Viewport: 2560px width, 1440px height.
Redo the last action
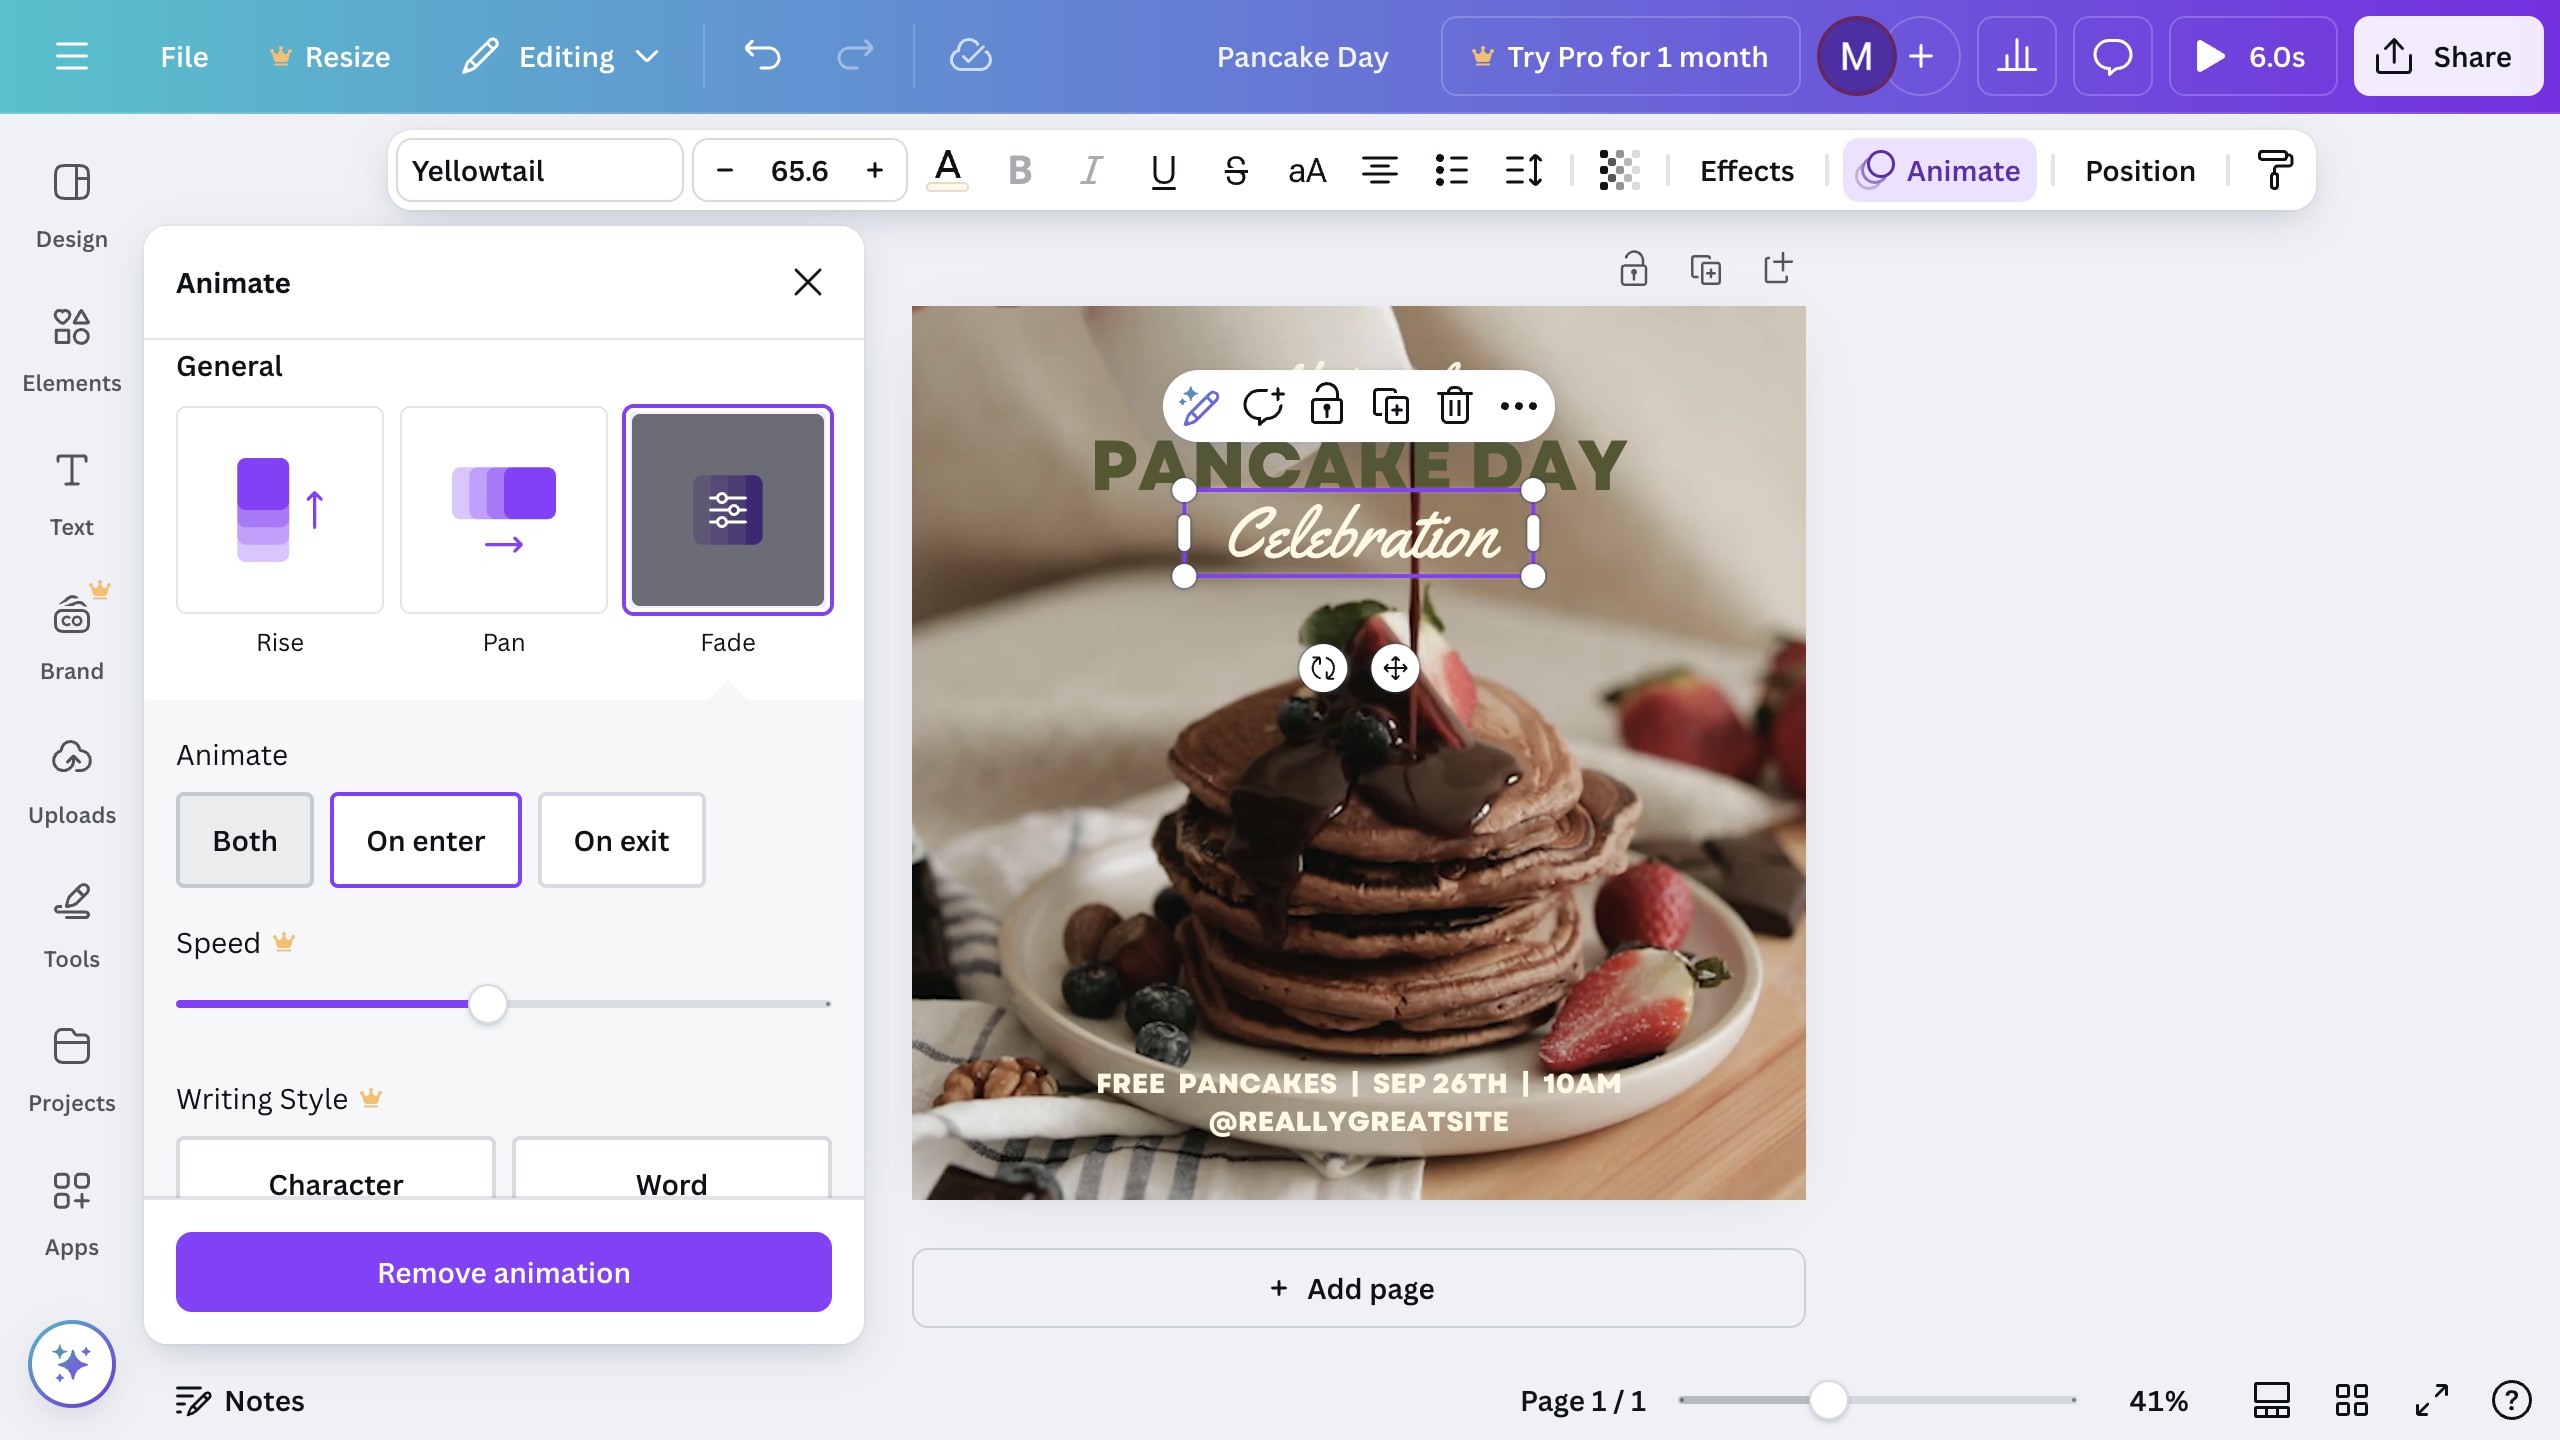coord(855,57)
